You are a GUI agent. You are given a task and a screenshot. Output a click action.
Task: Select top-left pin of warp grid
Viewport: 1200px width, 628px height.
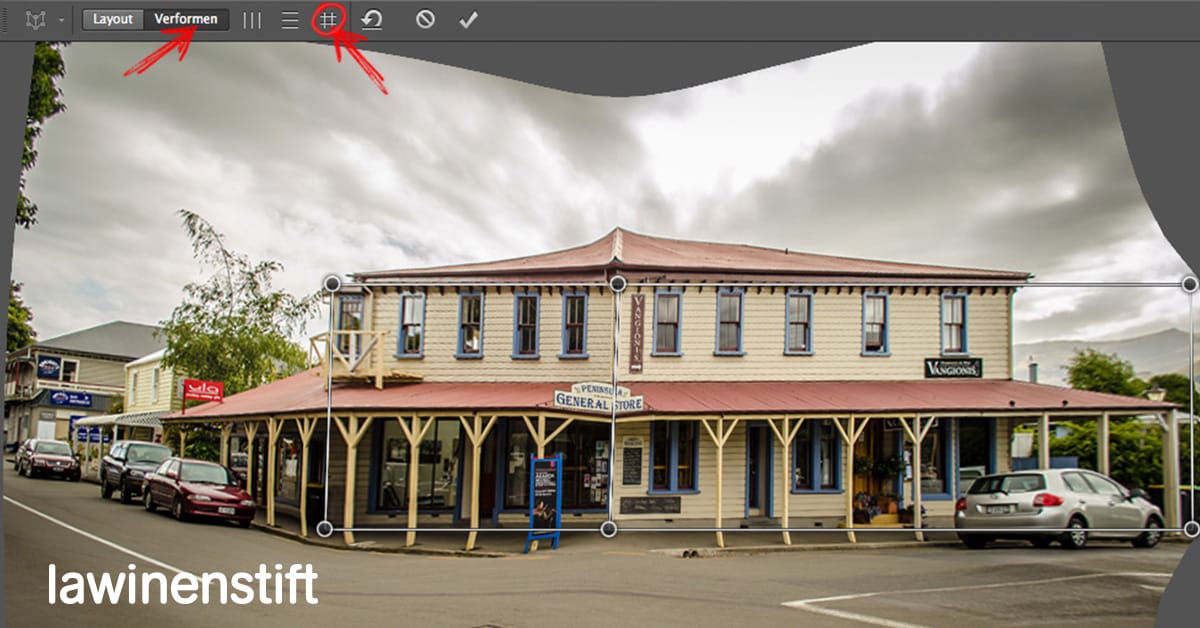coord(332,284)
